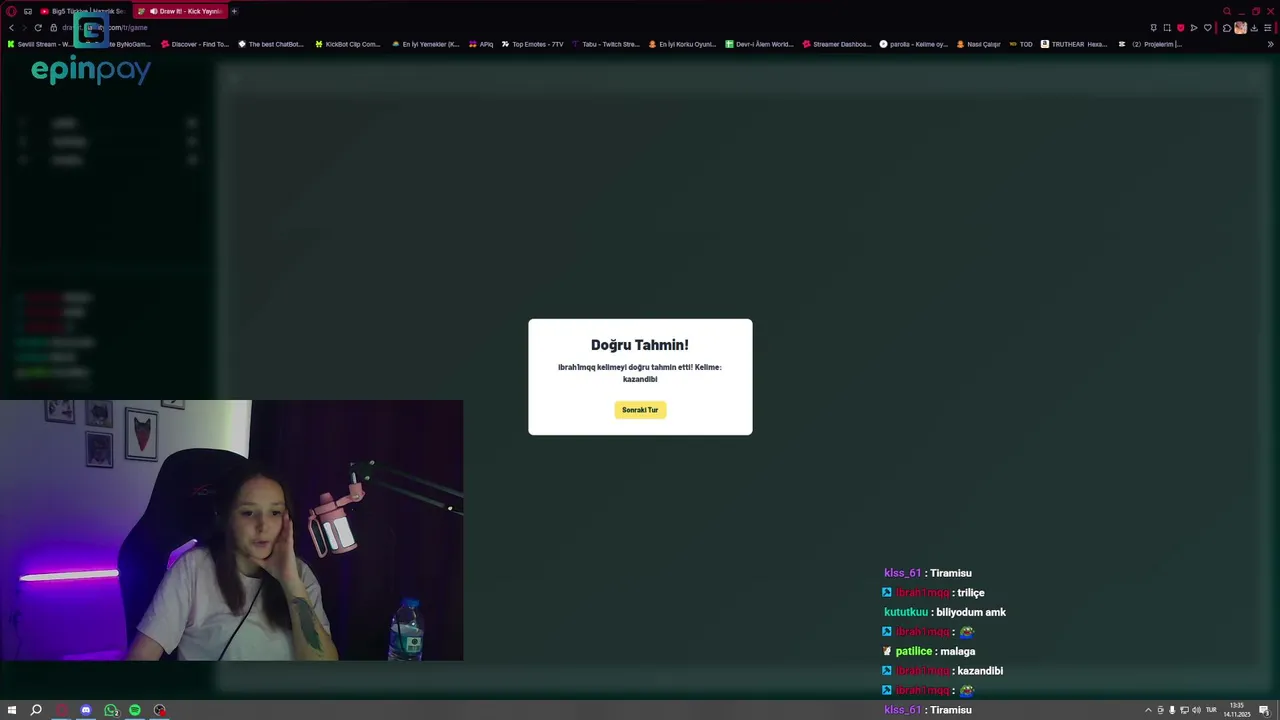Switch to the Big5 Türkiye tab

click(x=82, y=11)
